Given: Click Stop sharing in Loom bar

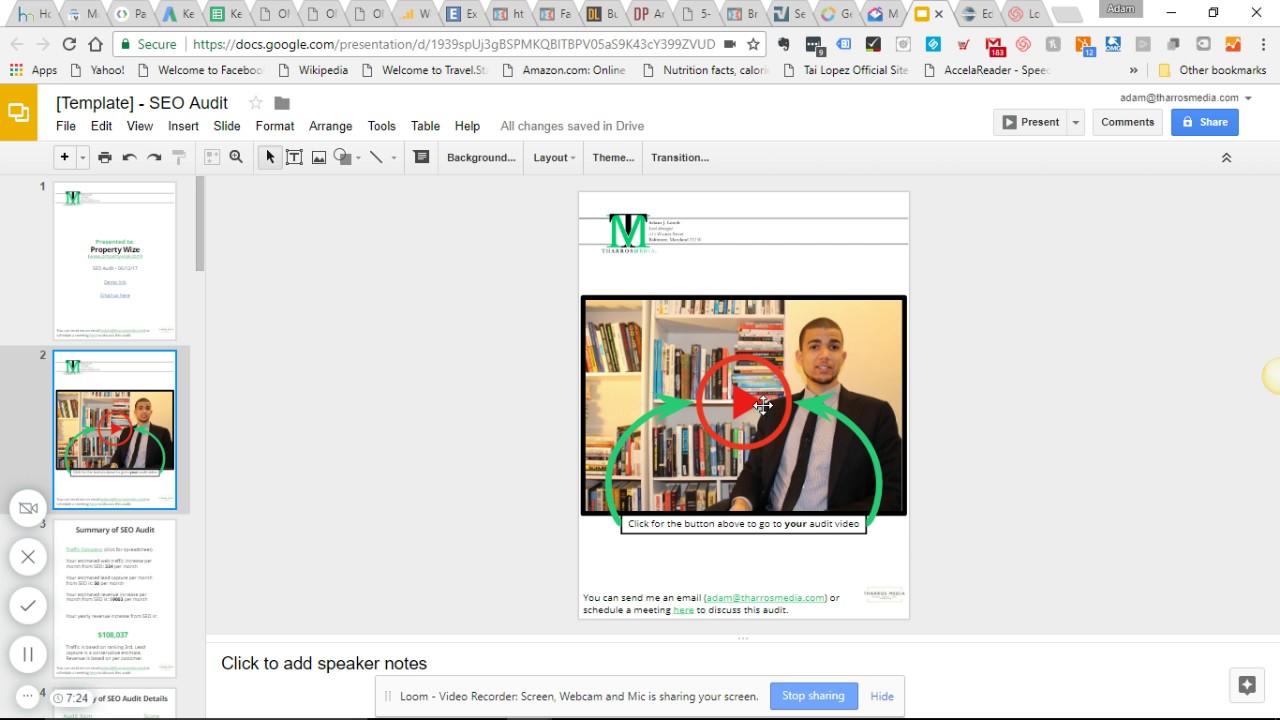Looking at the screenshot, I should (x=813, y=696).
